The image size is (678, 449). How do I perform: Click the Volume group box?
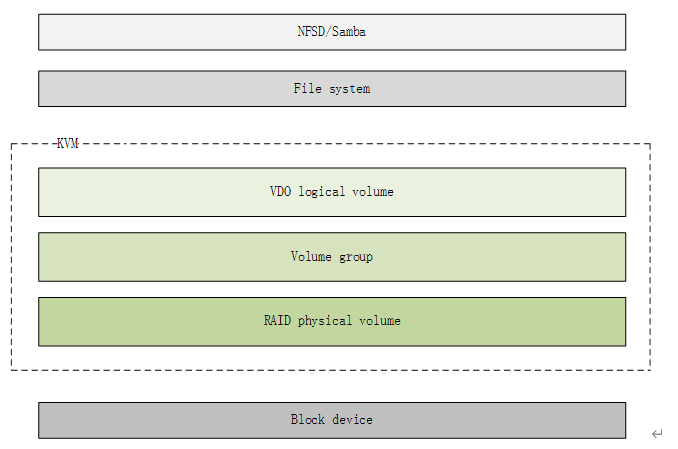332,257
